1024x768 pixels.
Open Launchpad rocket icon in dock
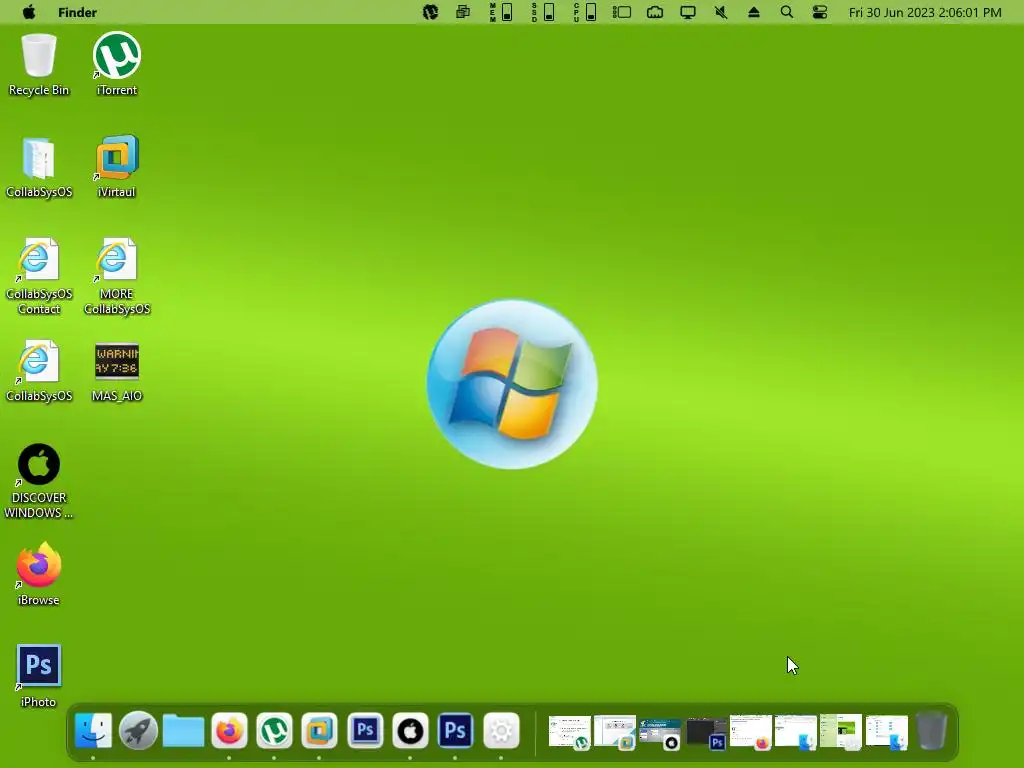138,730
